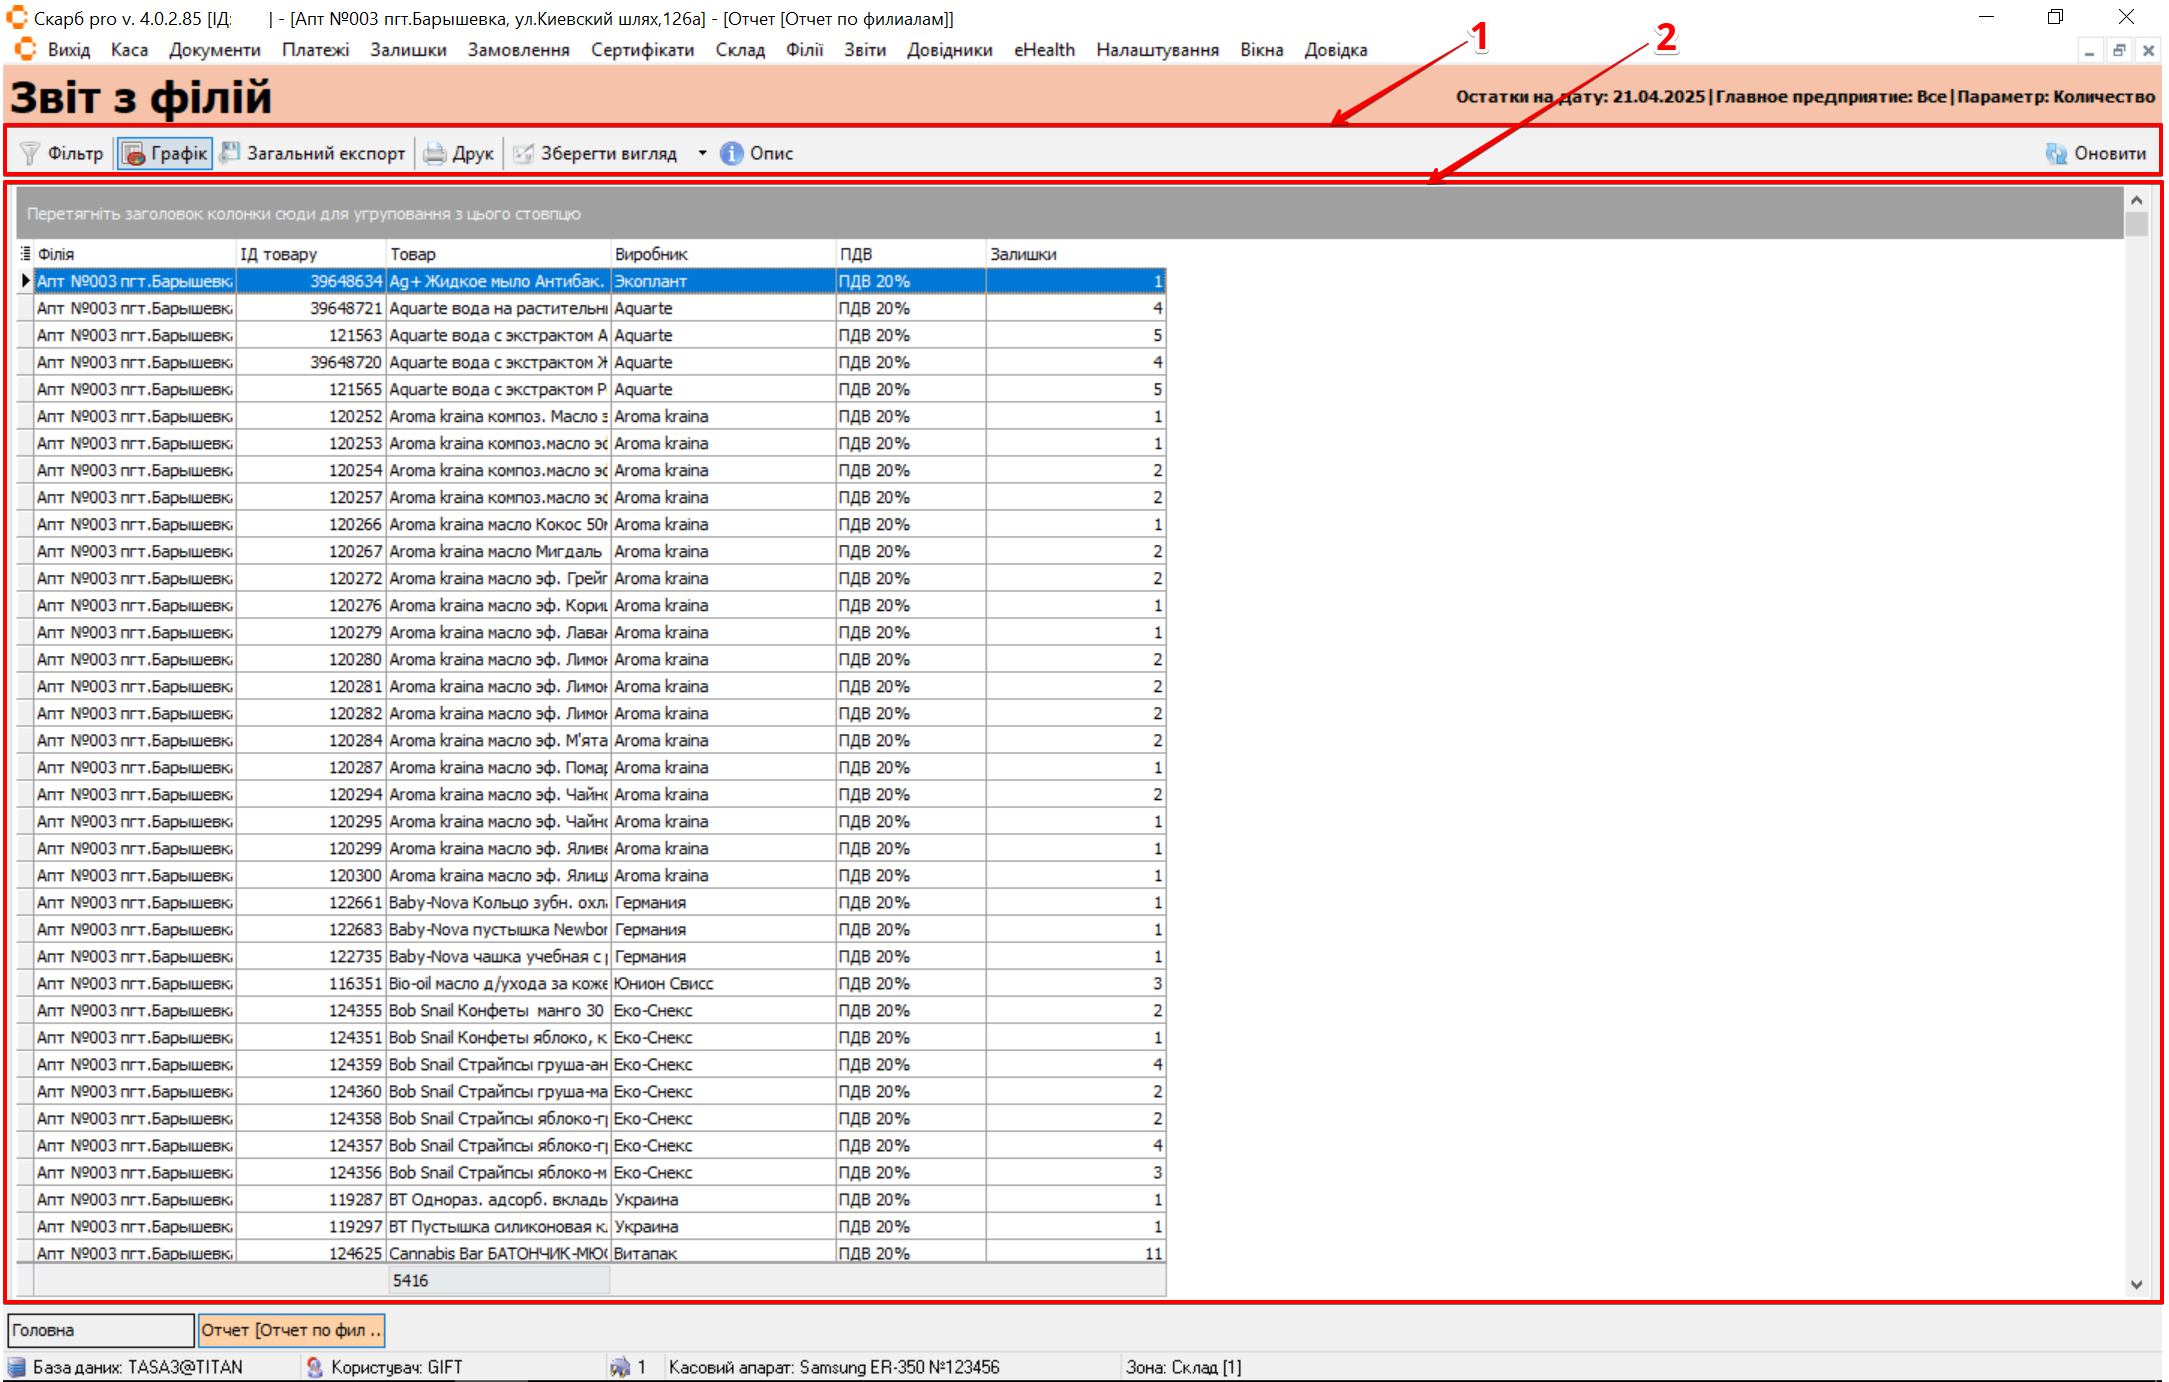
Task: Open the Звіти menu
Action: (x=864, y=50)
